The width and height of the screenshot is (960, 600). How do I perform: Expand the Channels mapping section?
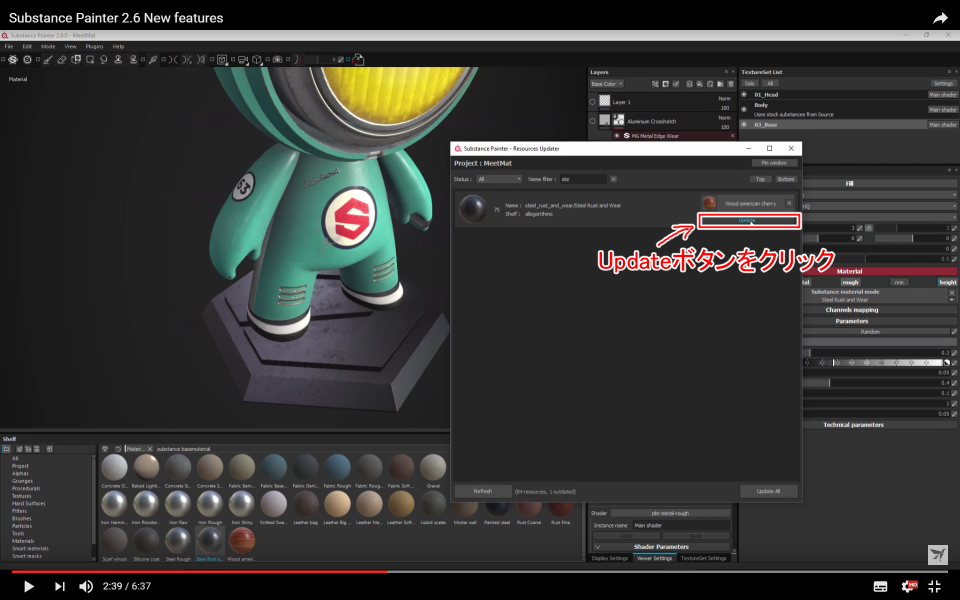[x=852, y=310]
